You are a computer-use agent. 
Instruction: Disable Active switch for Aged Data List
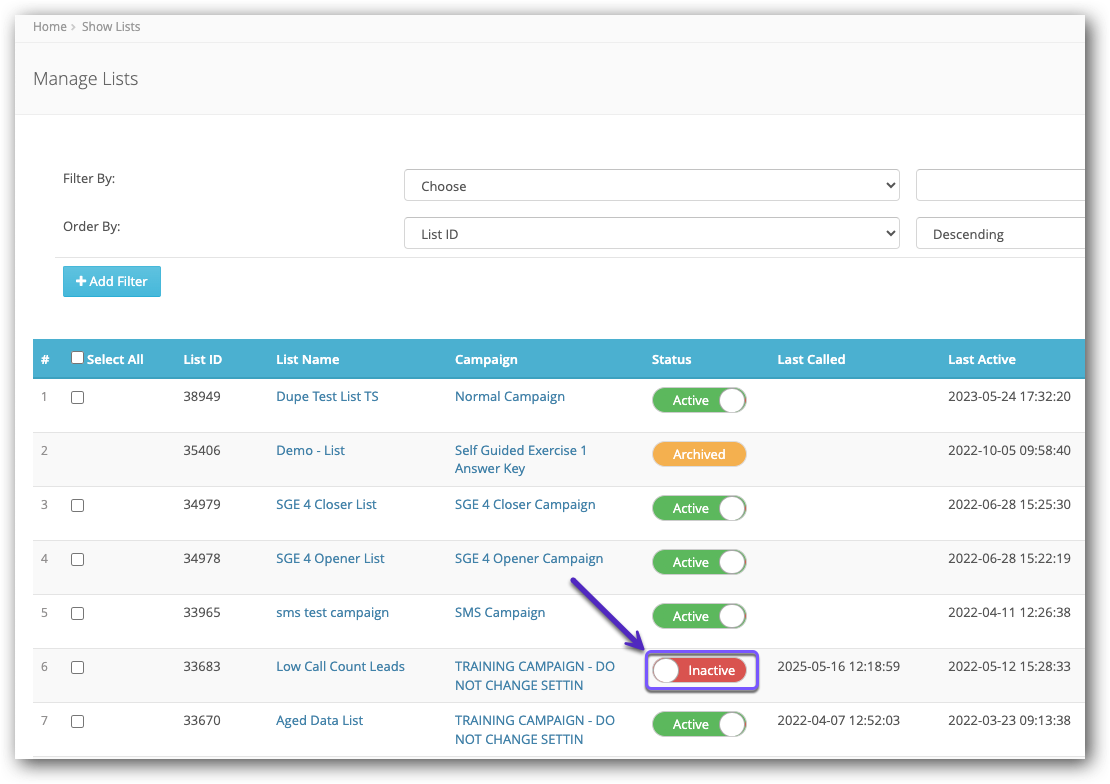(x=699, y=724)
